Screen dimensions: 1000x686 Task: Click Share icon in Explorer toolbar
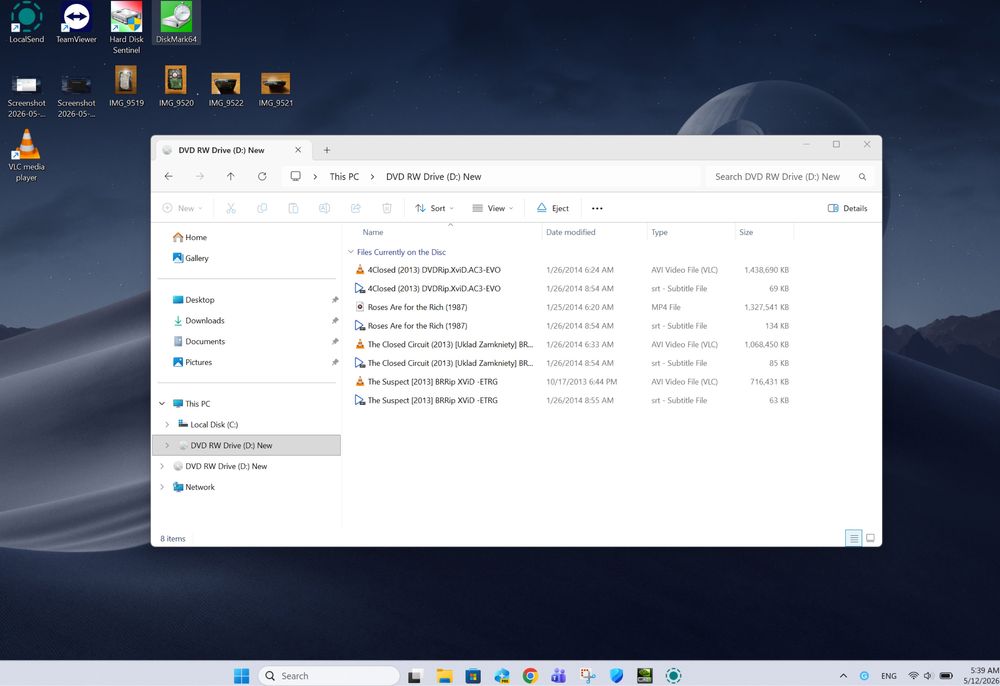tap(356, 208)
